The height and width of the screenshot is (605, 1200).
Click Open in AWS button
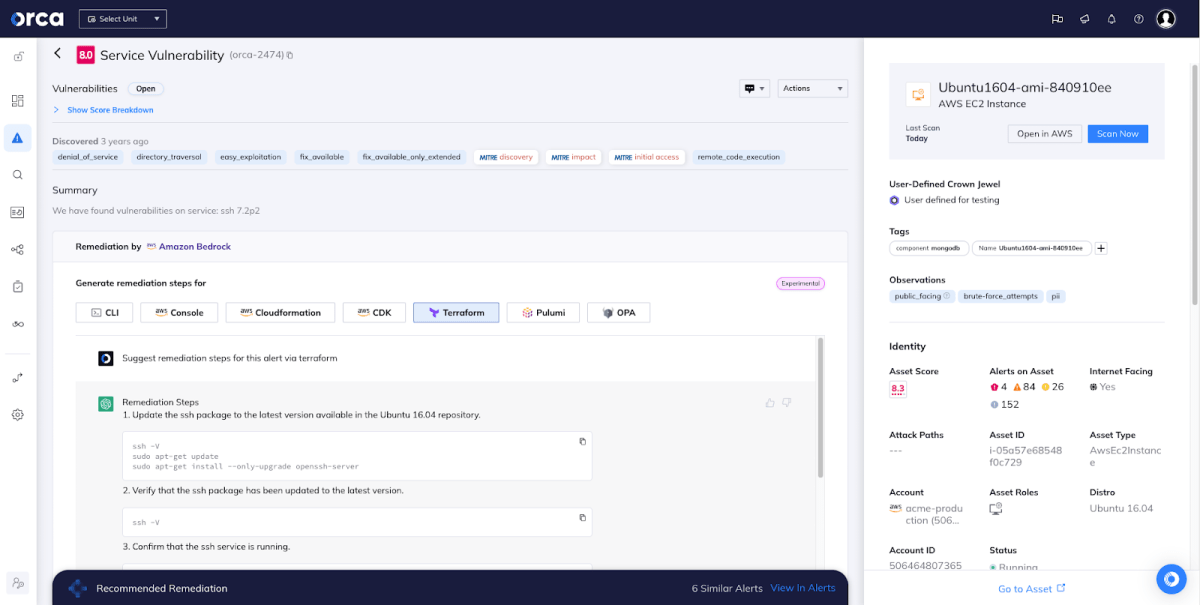(1044, 134)
